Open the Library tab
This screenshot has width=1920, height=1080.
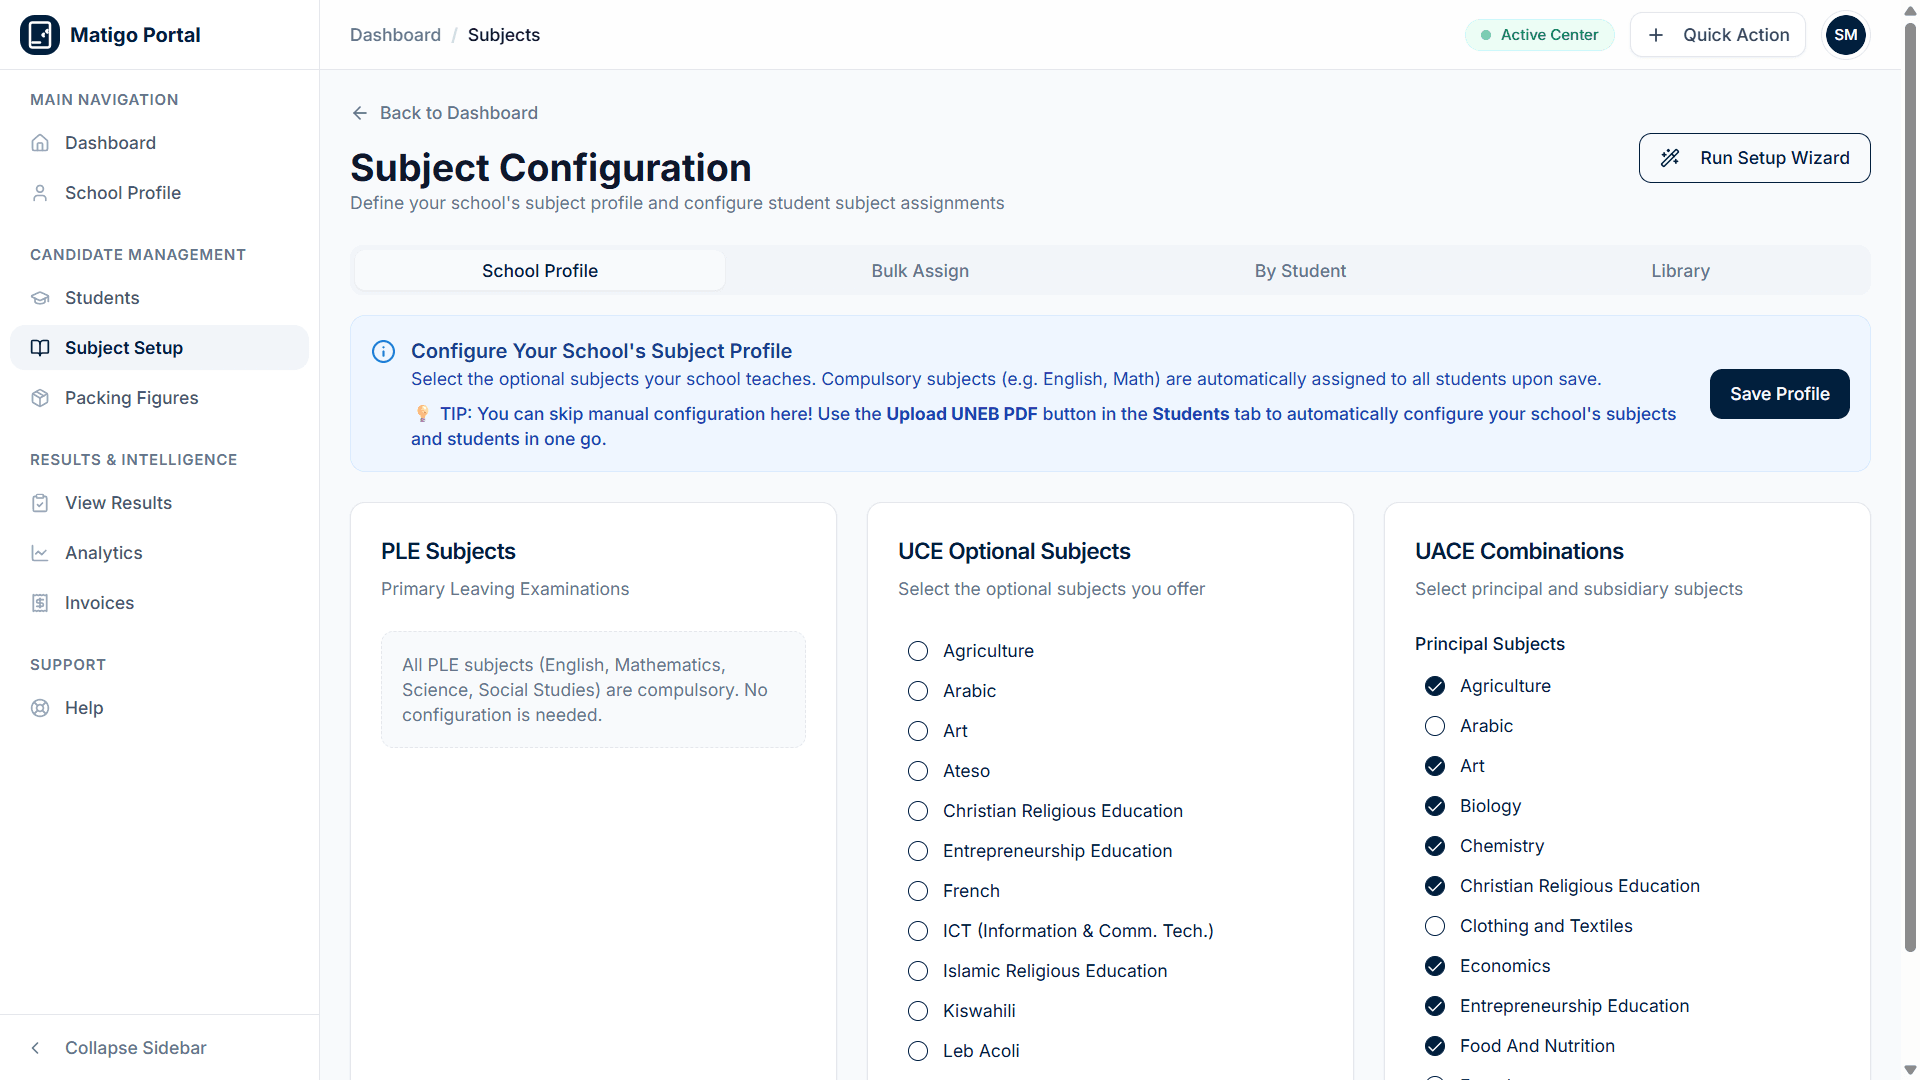pos(1680,271)
